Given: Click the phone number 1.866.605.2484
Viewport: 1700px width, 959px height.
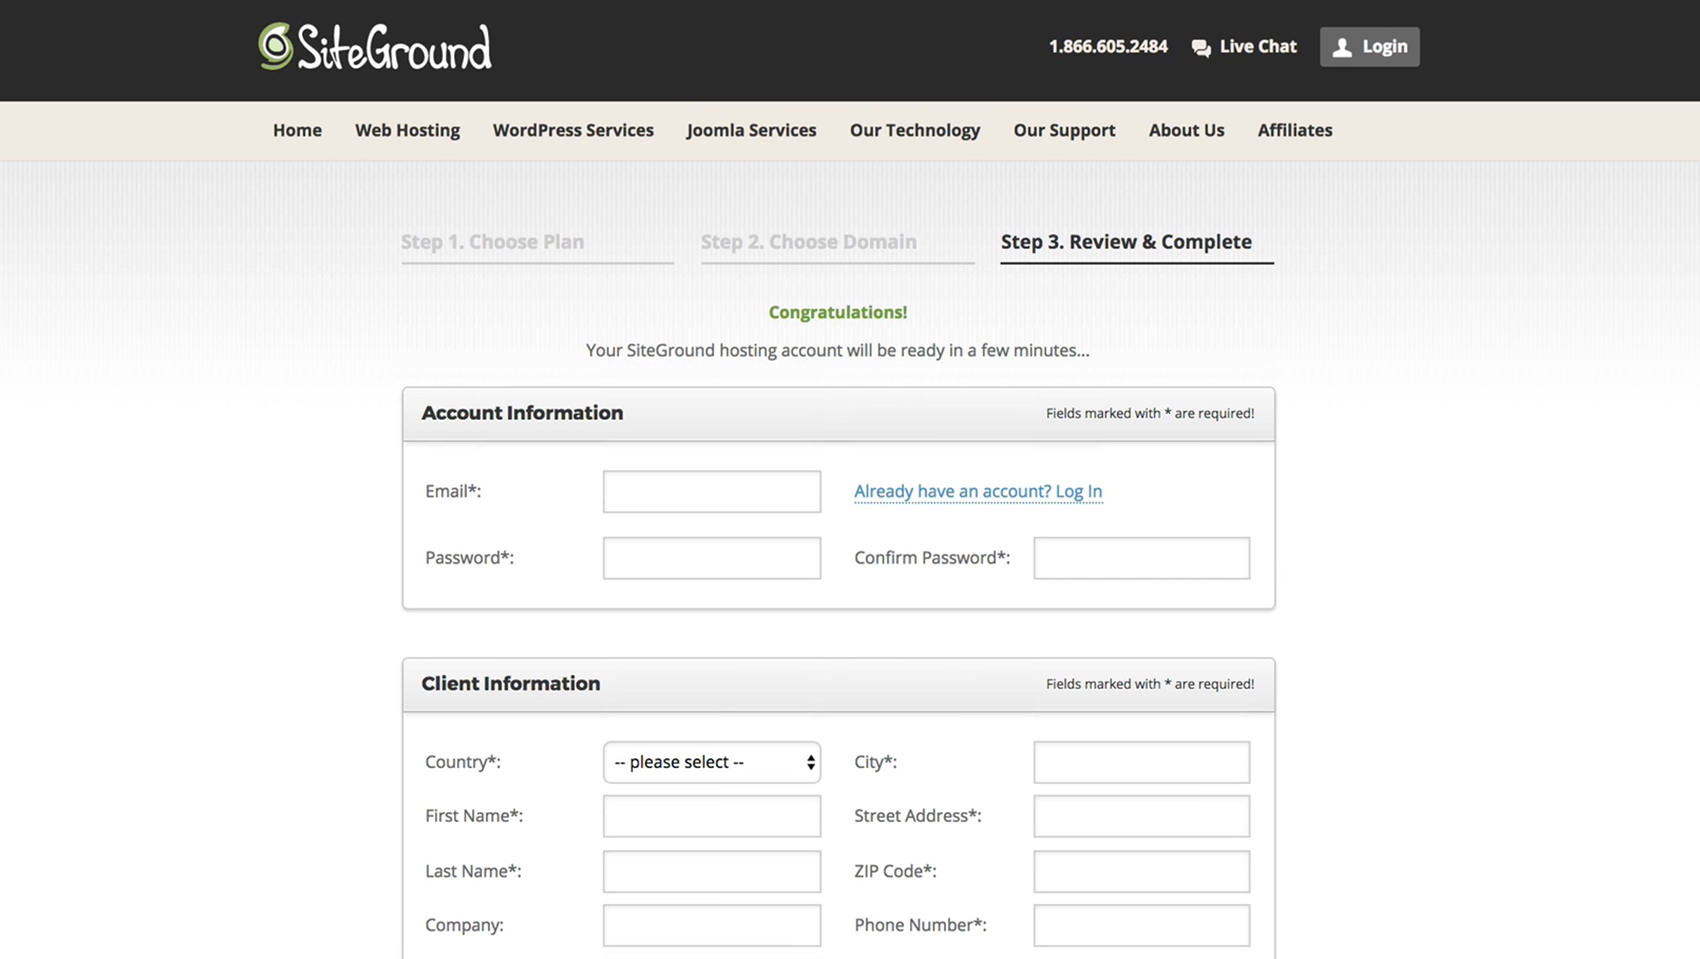Looking at the screenshot, I should pos(1108,47).
